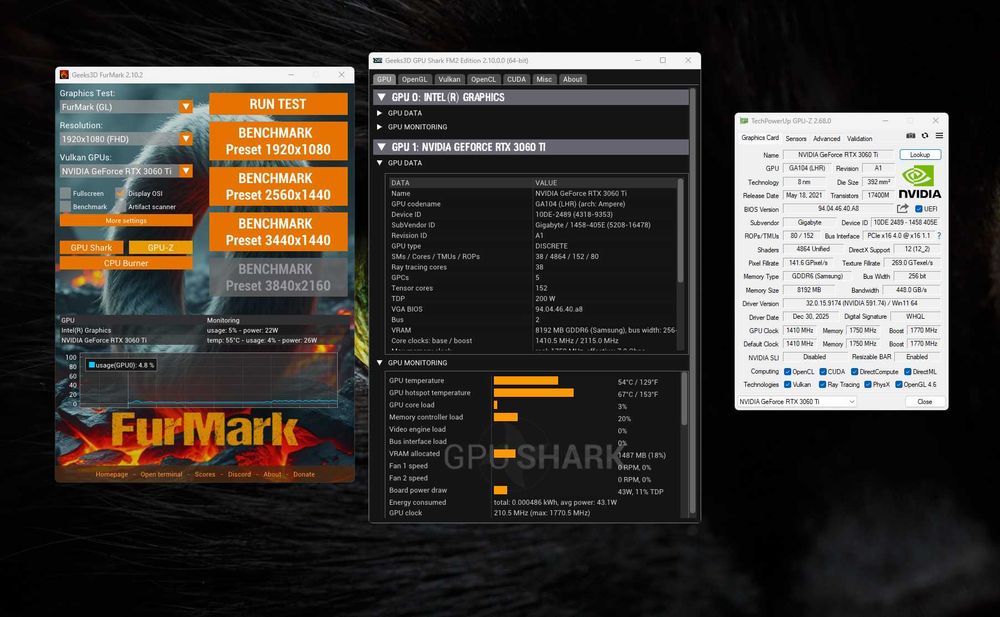Open the Scores link in FurMark
1000x617 pixels.
point(205,474)
